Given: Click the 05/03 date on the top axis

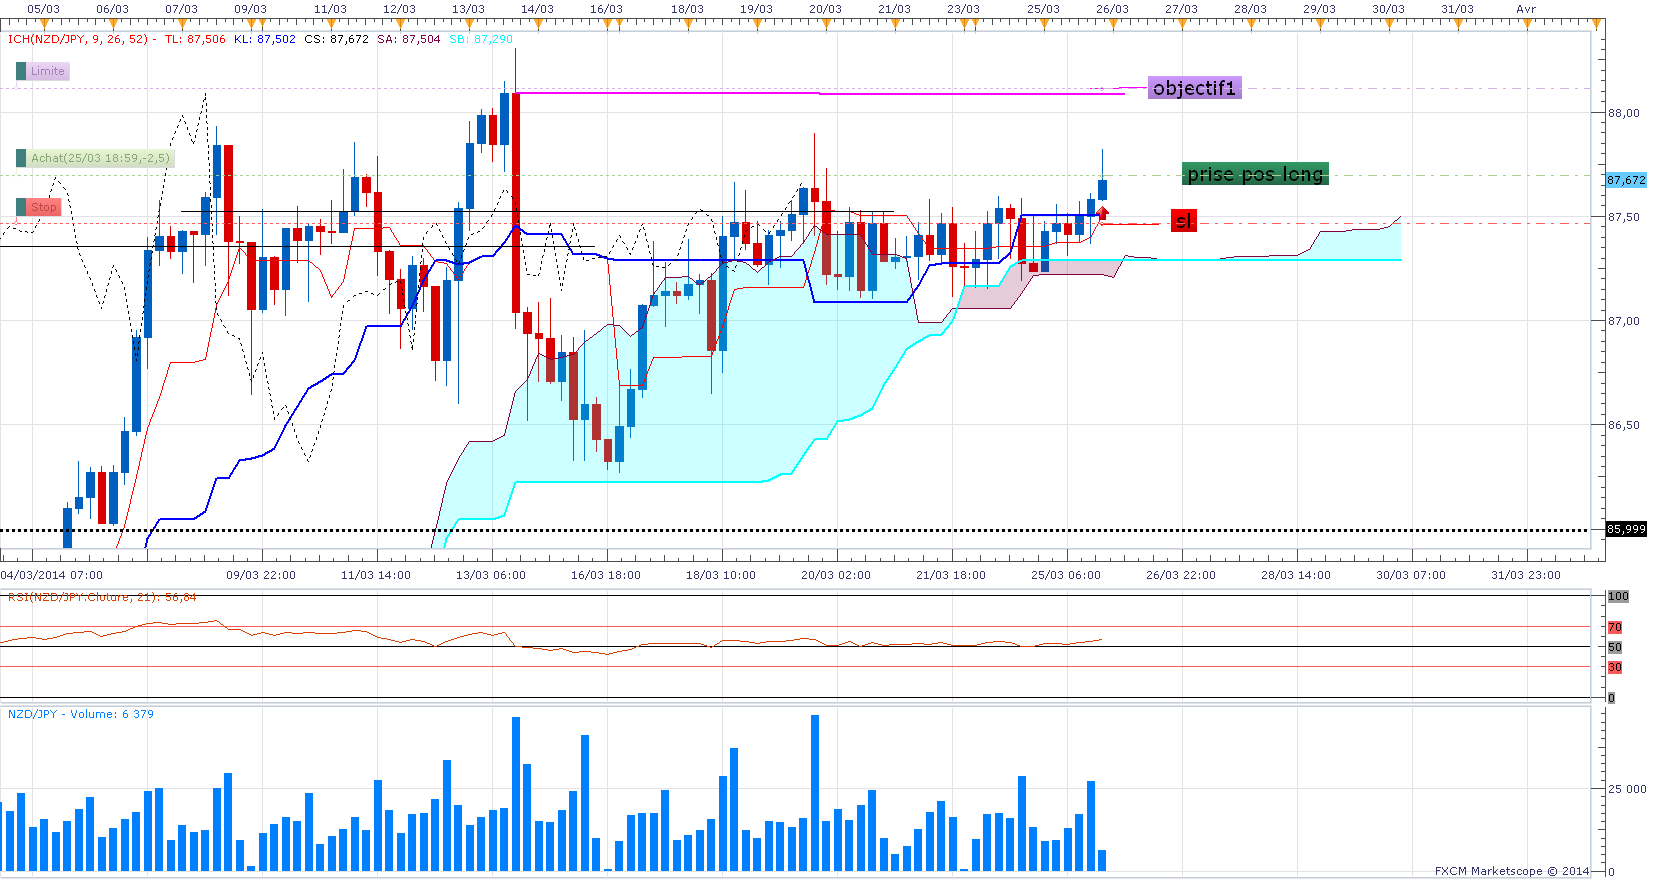Looking at the screenshot, I should (x=43, y=9).
